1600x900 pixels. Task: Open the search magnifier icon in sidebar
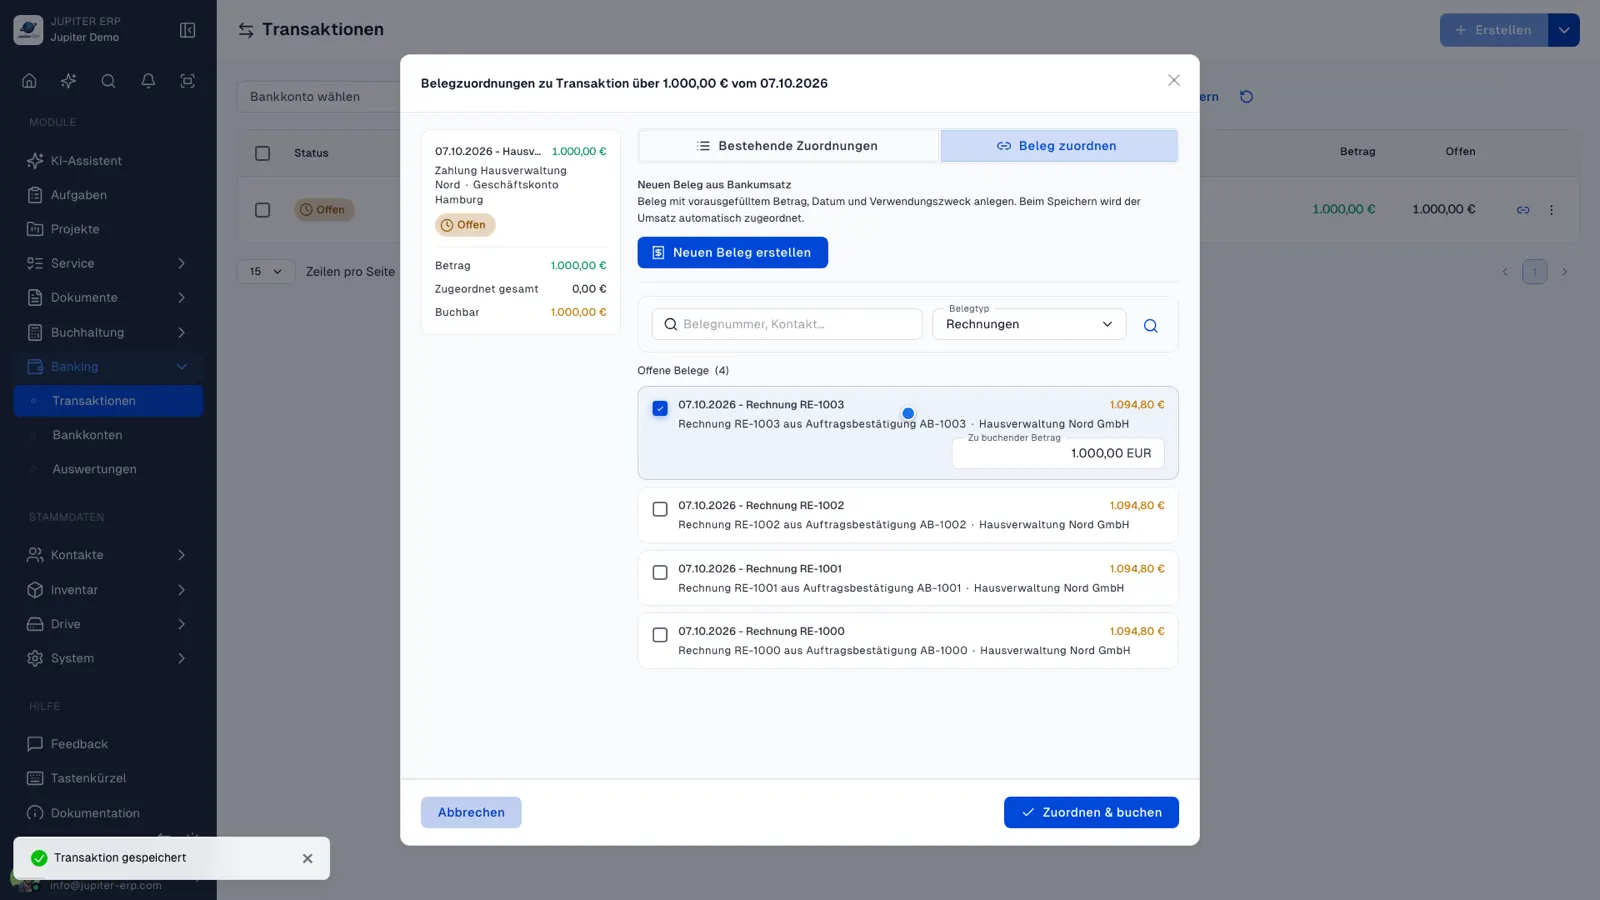coord(108,81)
